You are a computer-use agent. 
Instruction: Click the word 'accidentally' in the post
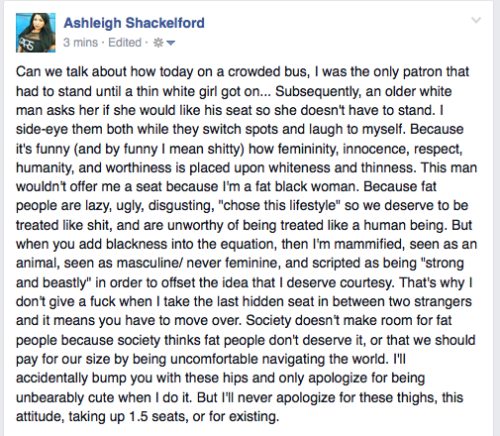[52, 378]
